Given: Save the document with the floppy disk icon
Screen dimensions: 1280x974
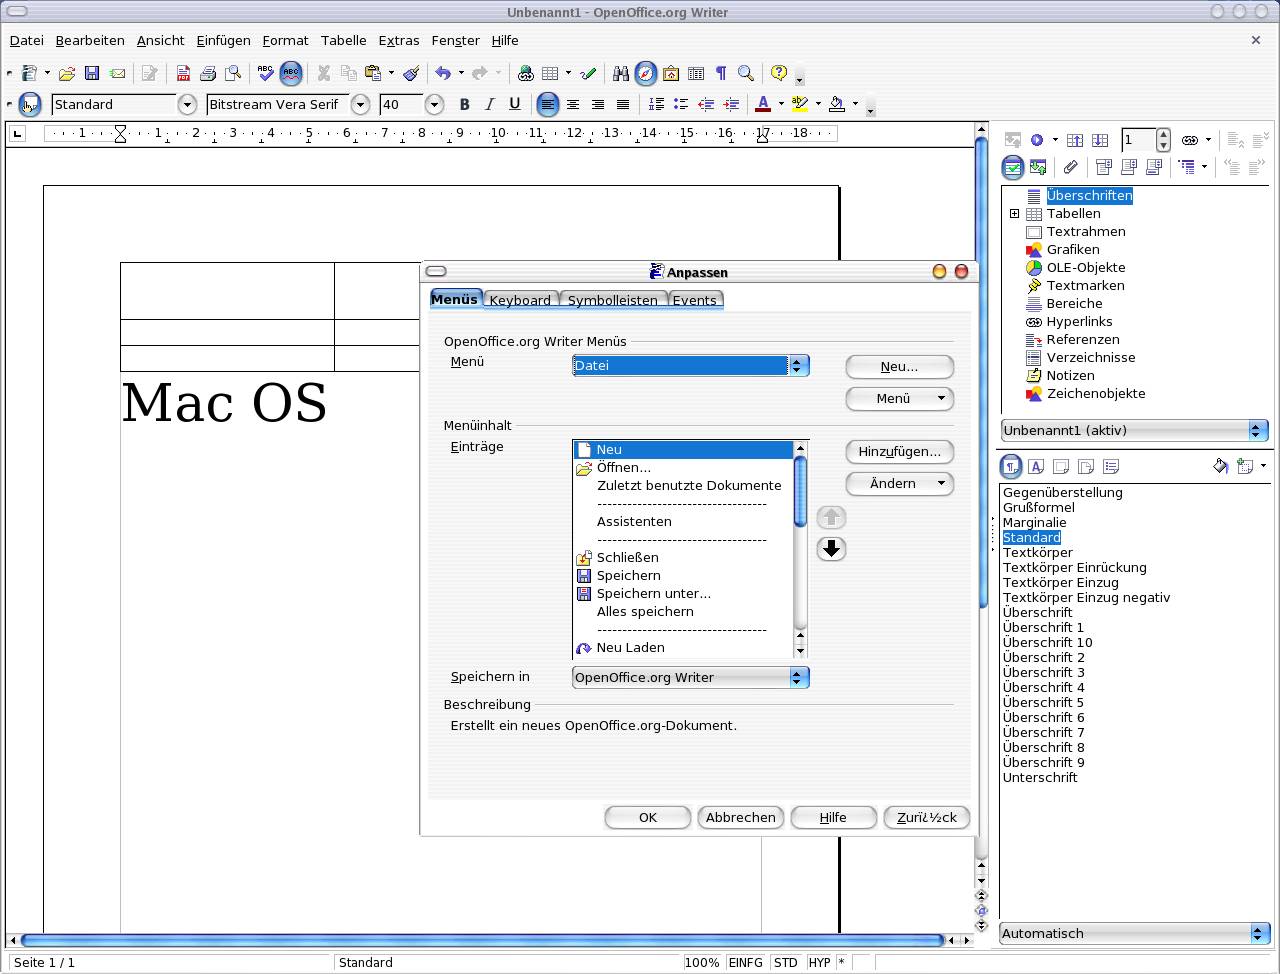Looking at the screenshot, I should [x=92, y=73].
